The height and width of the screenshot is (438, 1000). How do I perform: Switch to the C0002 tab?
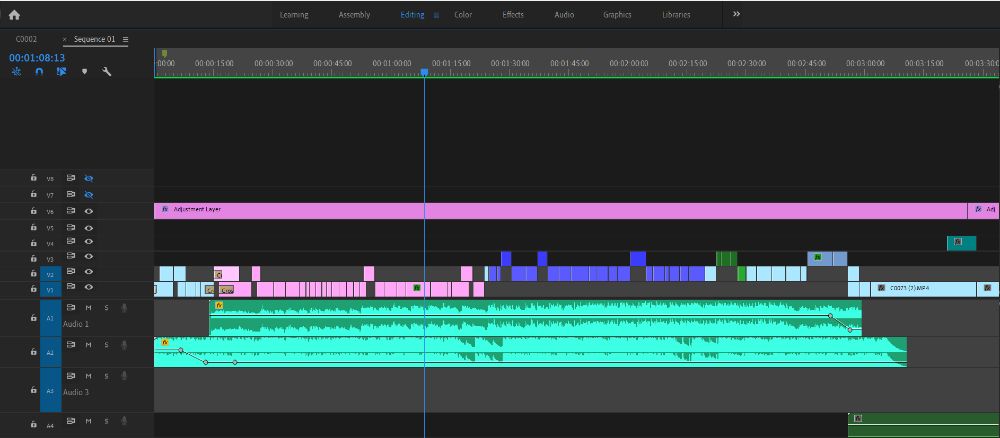click(26, 40)
